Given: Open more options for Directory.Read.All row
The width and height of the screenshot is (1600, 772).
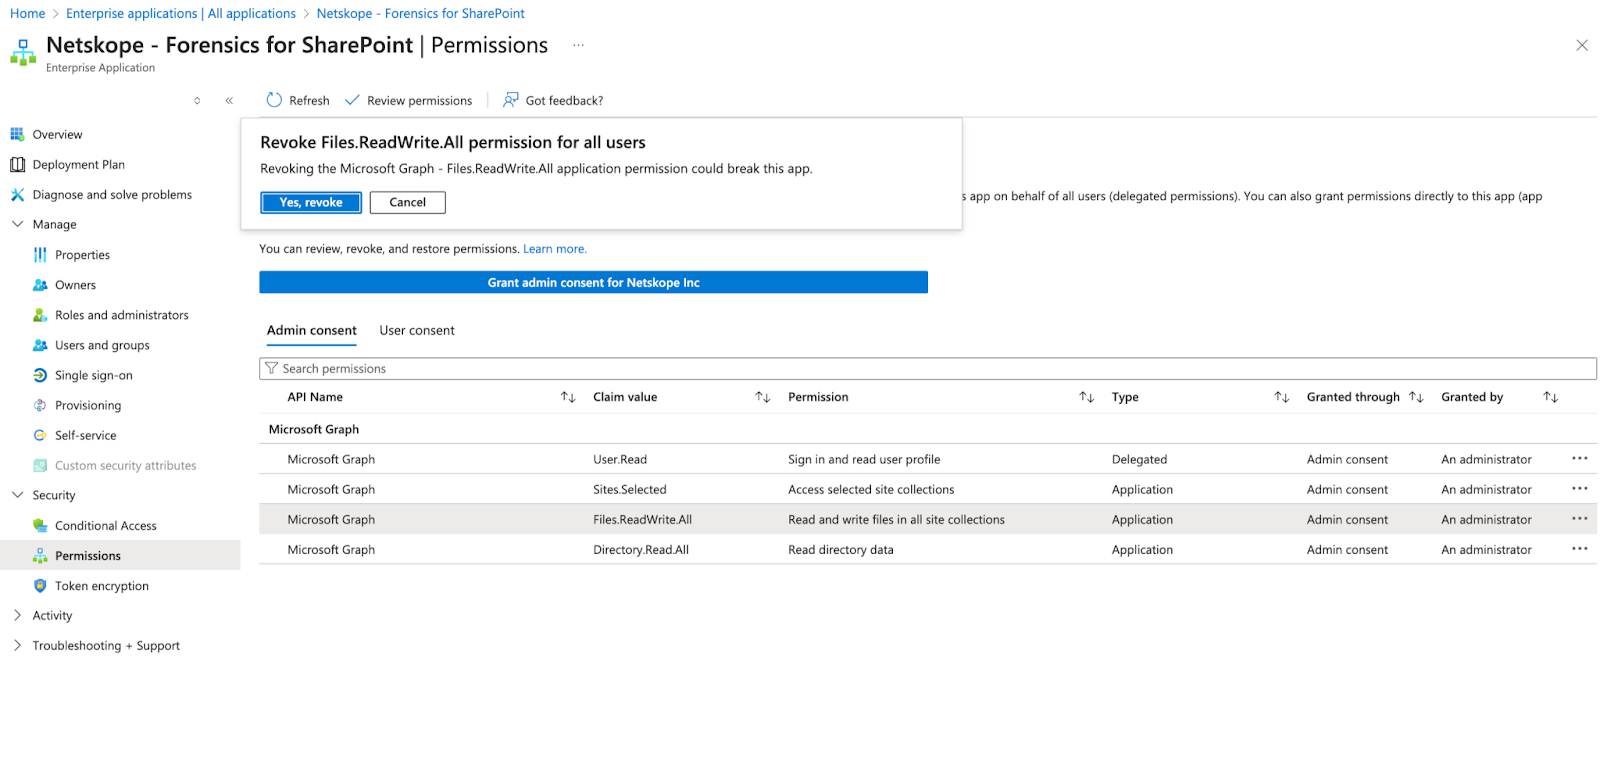Looking at the screenshot, I should (x=1580, y=549).
